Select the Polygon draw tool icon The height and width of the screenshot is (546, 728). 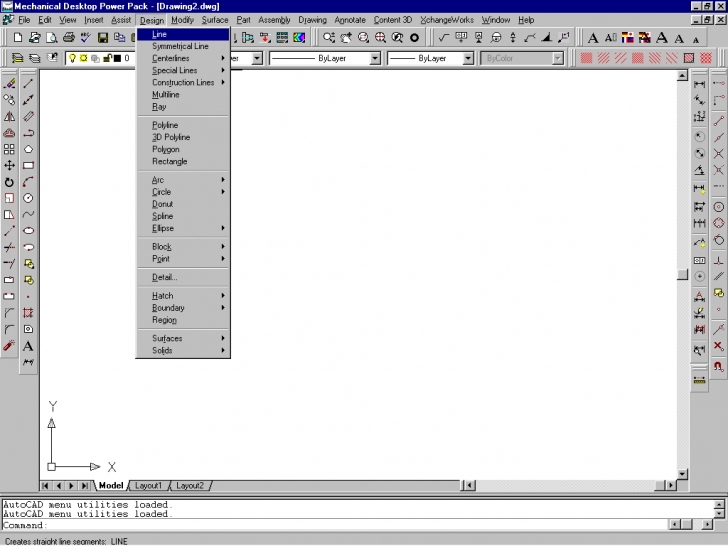click(28, 149)
